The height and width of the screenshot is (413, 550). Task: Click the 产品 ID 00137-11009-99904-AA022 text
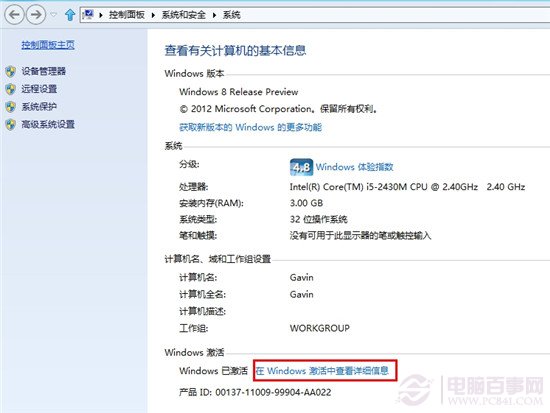[x=255, y=392]
